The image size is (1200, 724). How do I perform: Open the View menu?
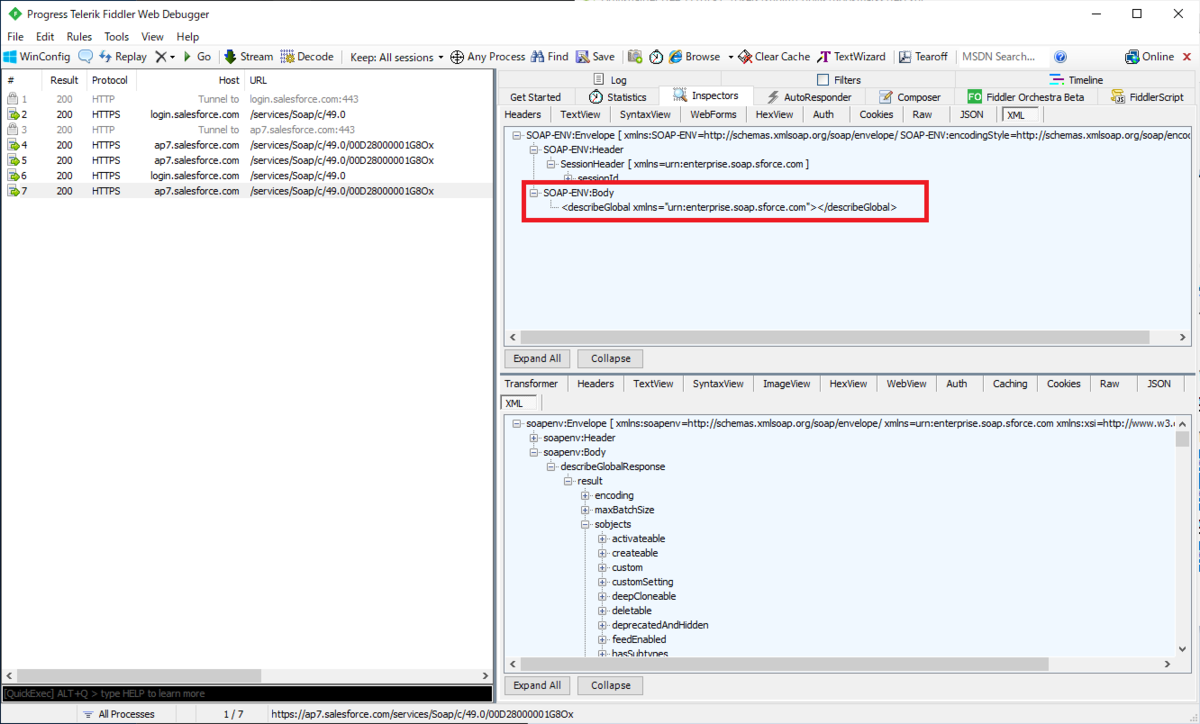pos(152,37)
